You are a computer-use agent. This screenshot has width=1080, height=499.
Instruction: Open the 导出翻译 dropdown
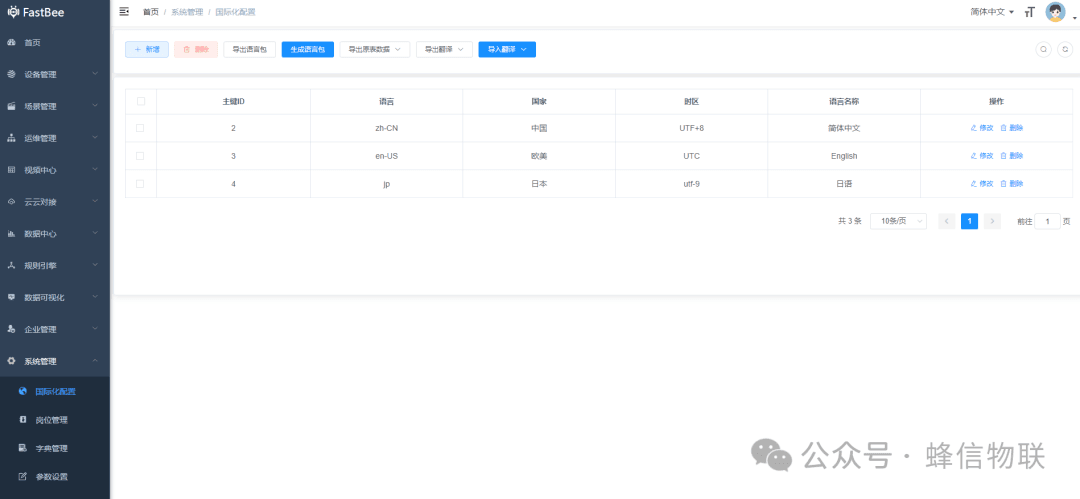[444, 50]
